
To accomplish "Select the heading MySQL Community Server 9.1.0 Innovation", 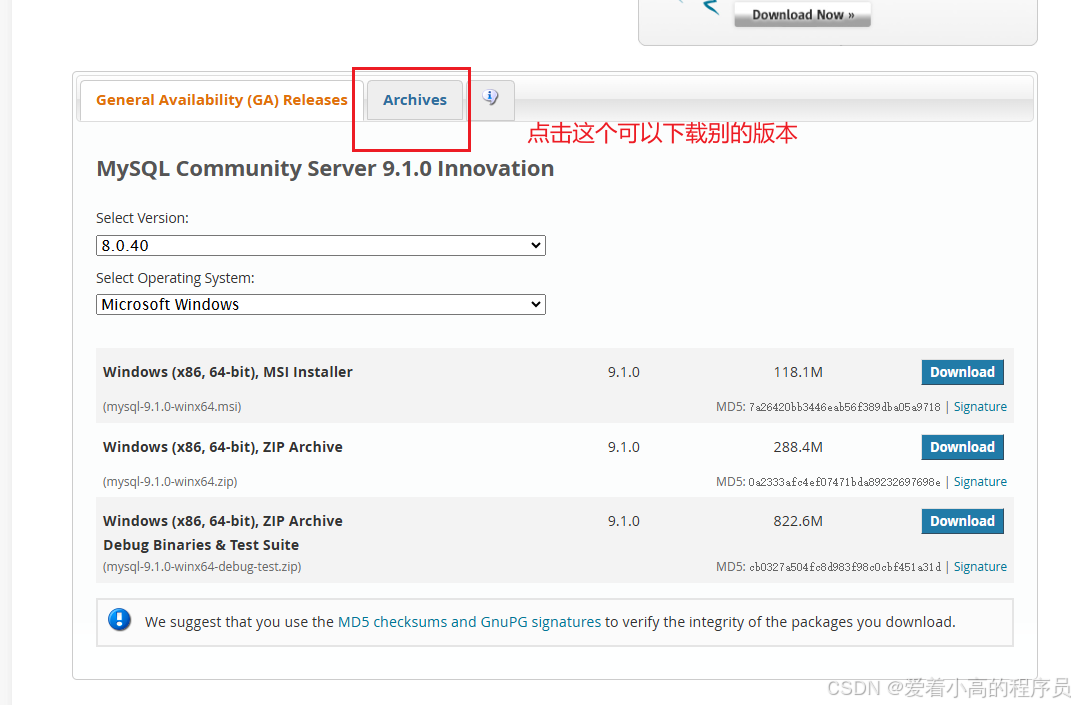I will pyautogui.click(x=325, y=169).
